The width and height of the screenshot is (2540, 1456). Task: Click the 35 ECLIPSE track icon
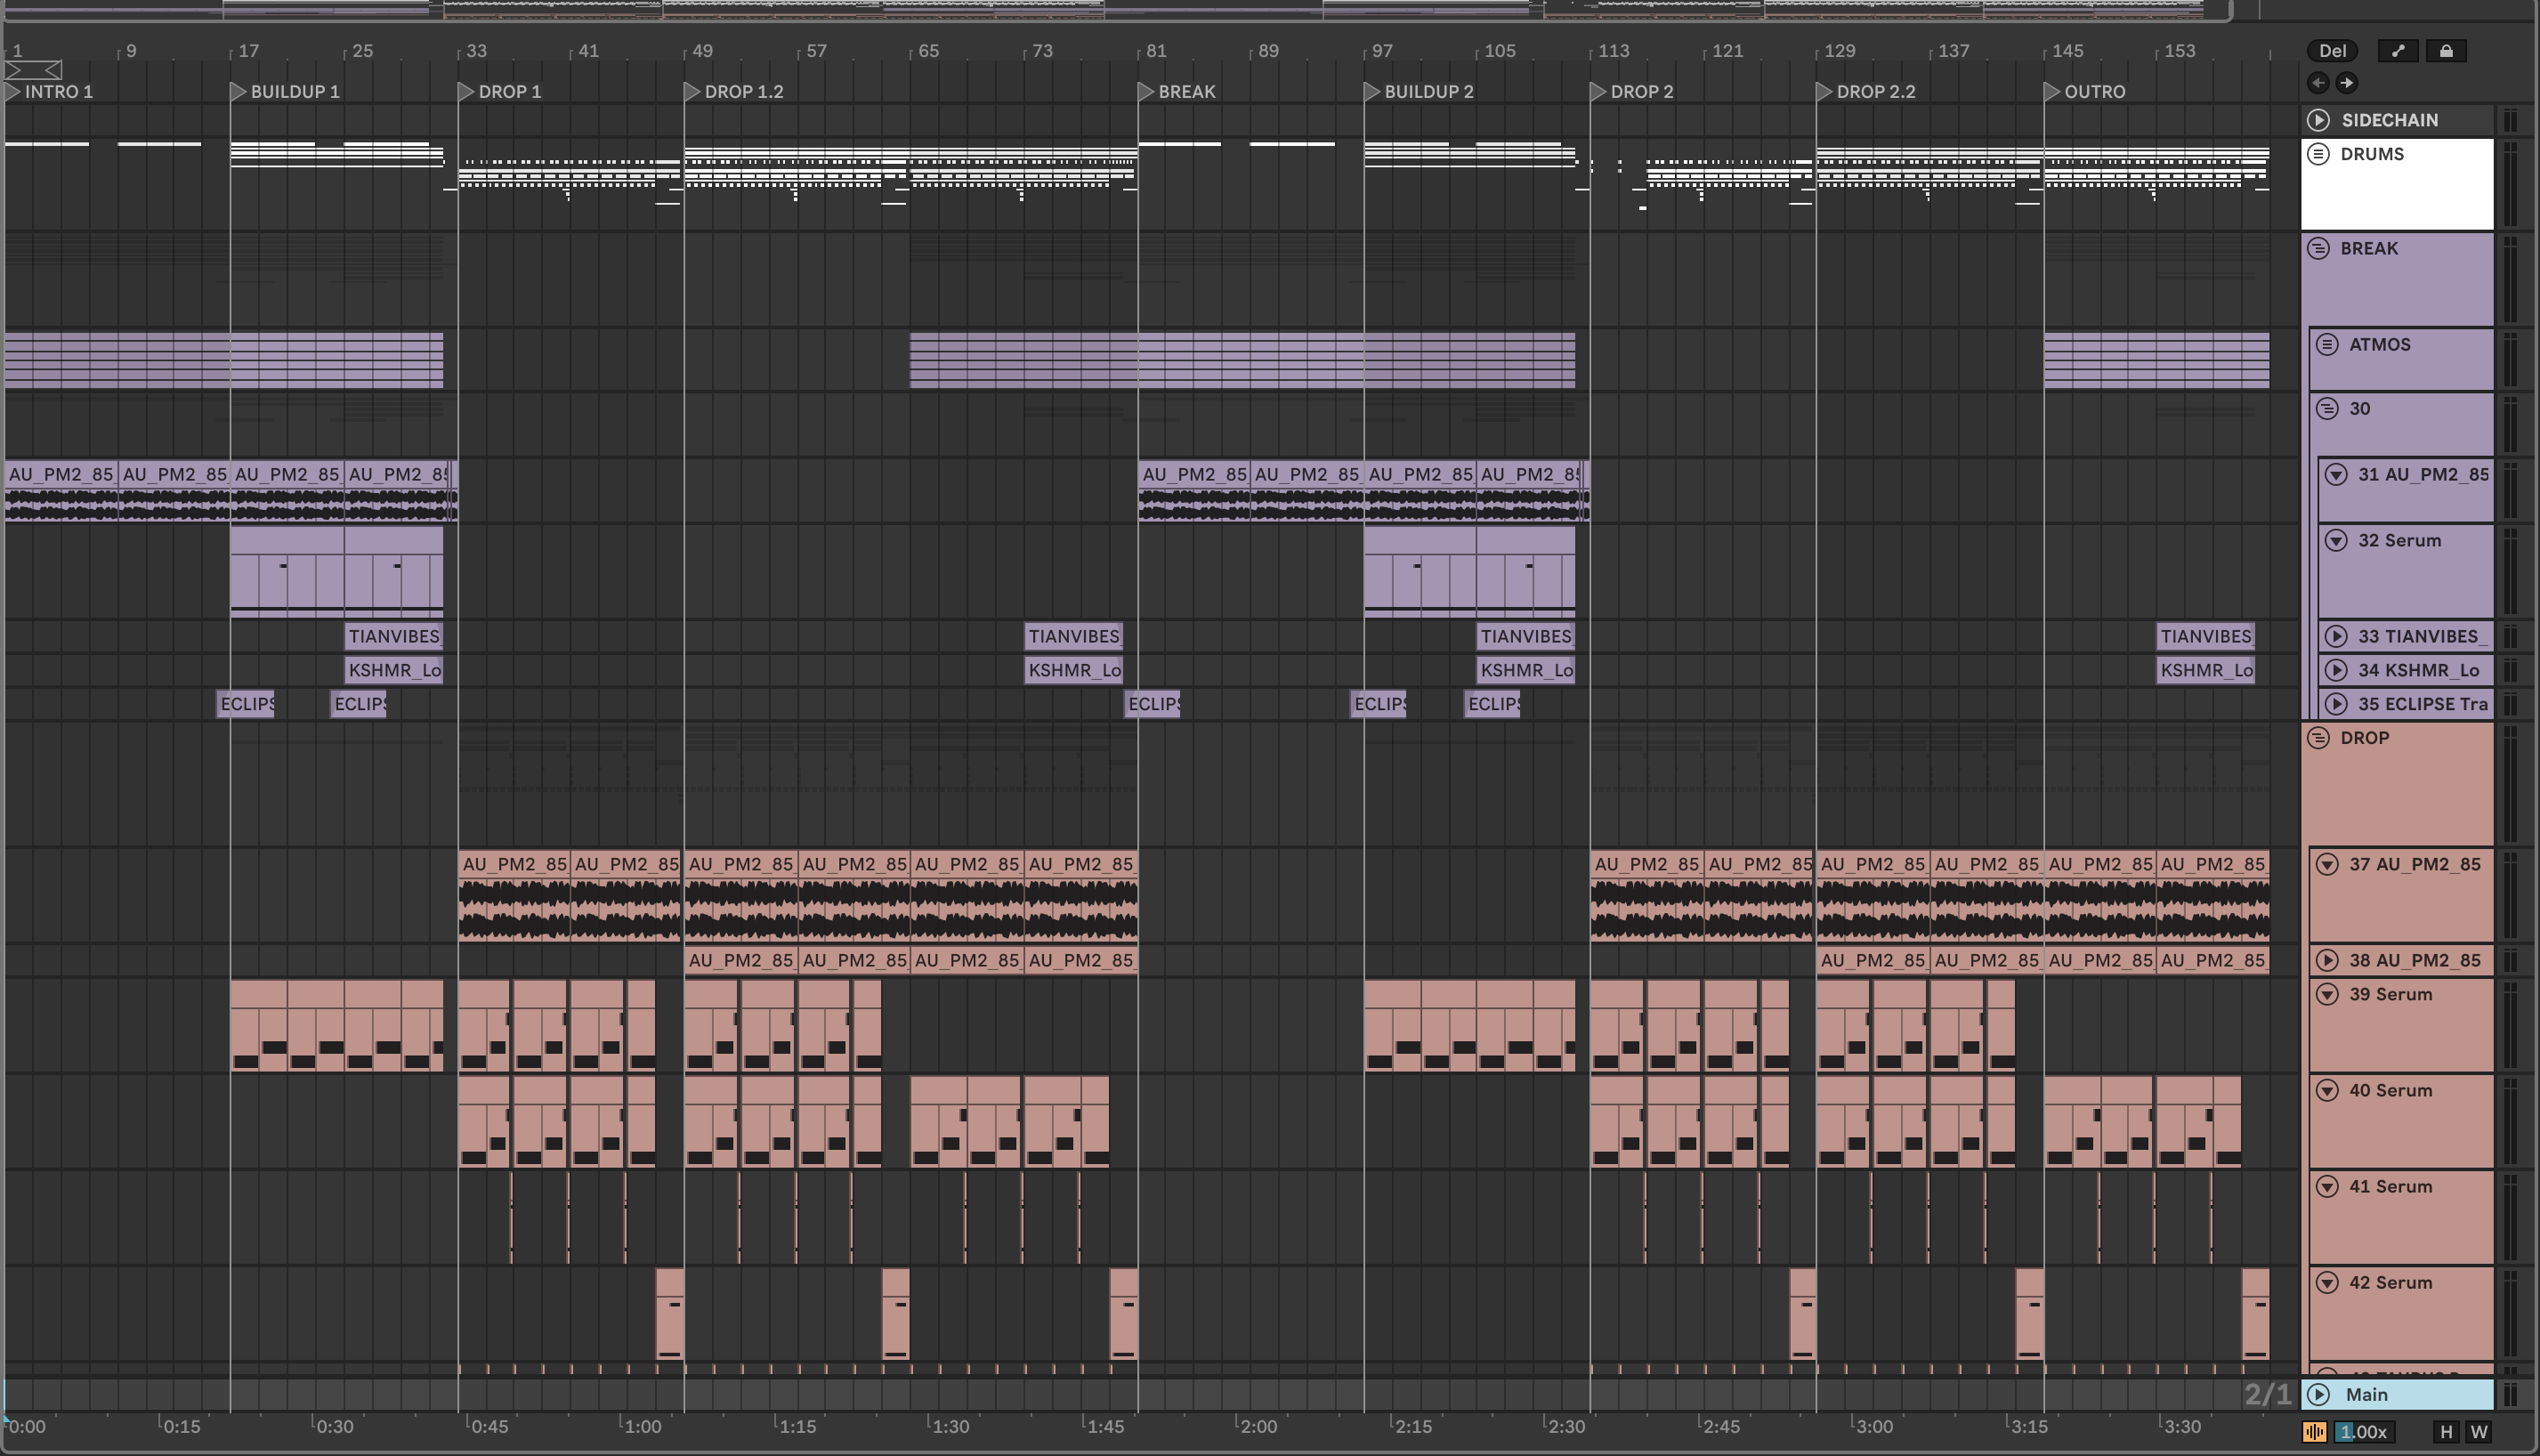click(x=2336, y=704)
